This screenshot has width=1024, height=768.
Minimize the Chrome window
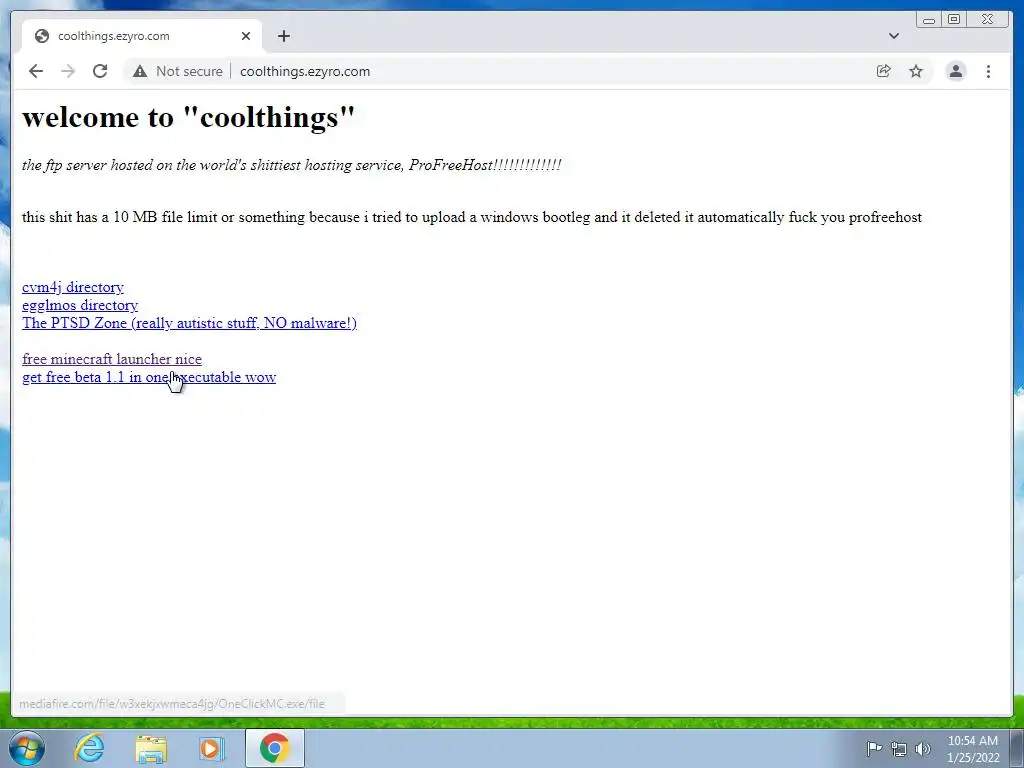click(x=929, y=20)
